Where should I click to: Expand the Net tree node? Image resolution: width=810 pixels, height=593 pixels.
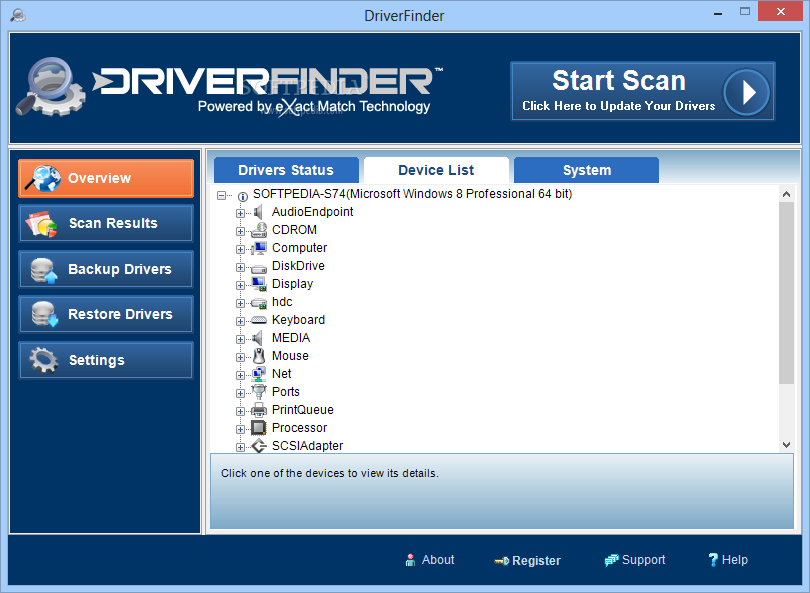tap(240, 376)
